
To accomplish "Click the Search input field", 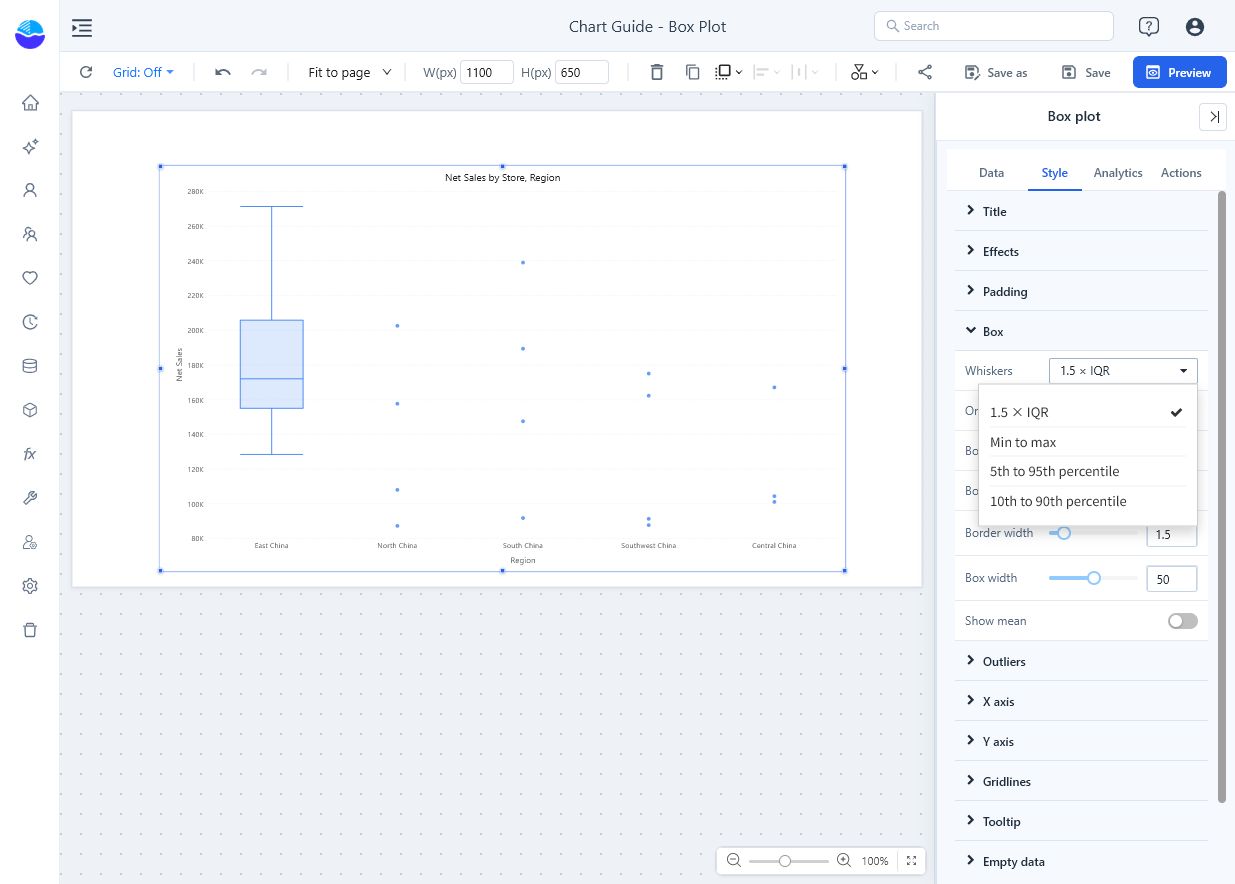I will tap(994, 26).
